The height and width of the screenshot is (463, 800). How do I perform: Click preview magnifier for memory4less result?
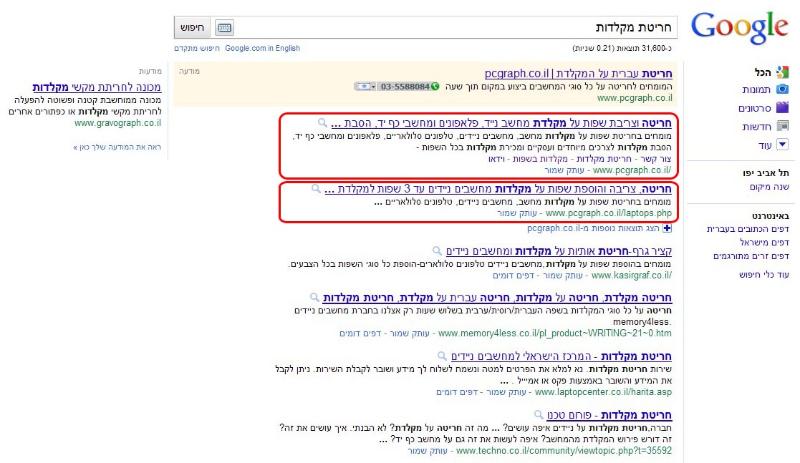coord(314,297)
